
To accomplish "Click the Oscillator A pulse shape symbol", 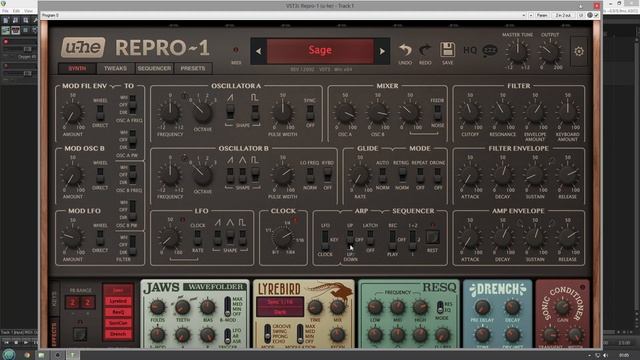I will coord(254,98).
